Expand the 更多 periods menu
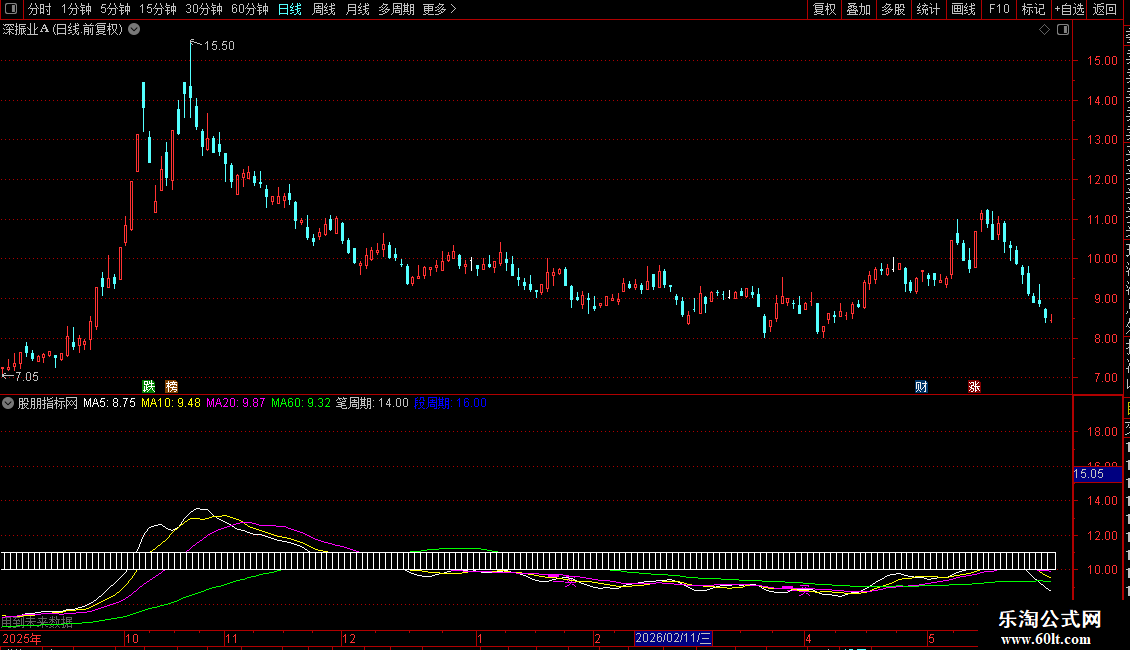The image size is (1130, 650). click(439, 9)
